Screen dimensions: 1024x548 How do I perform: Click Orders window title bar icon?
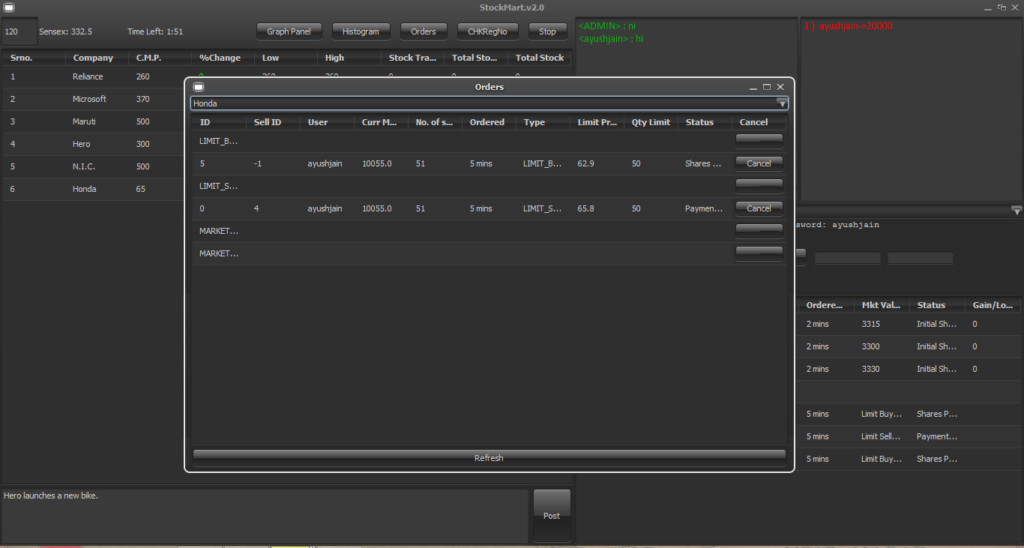(199, 87)
